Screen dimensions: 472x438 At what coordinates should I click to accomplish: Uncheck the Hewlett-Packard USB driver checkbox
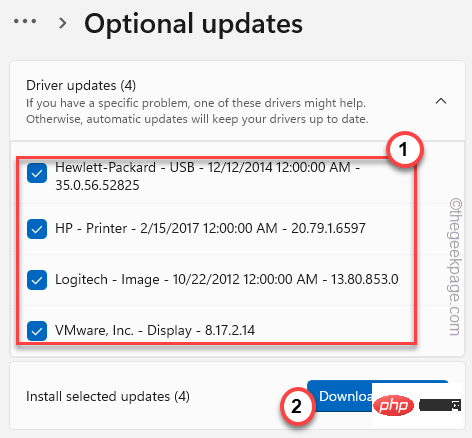(37, 173)
